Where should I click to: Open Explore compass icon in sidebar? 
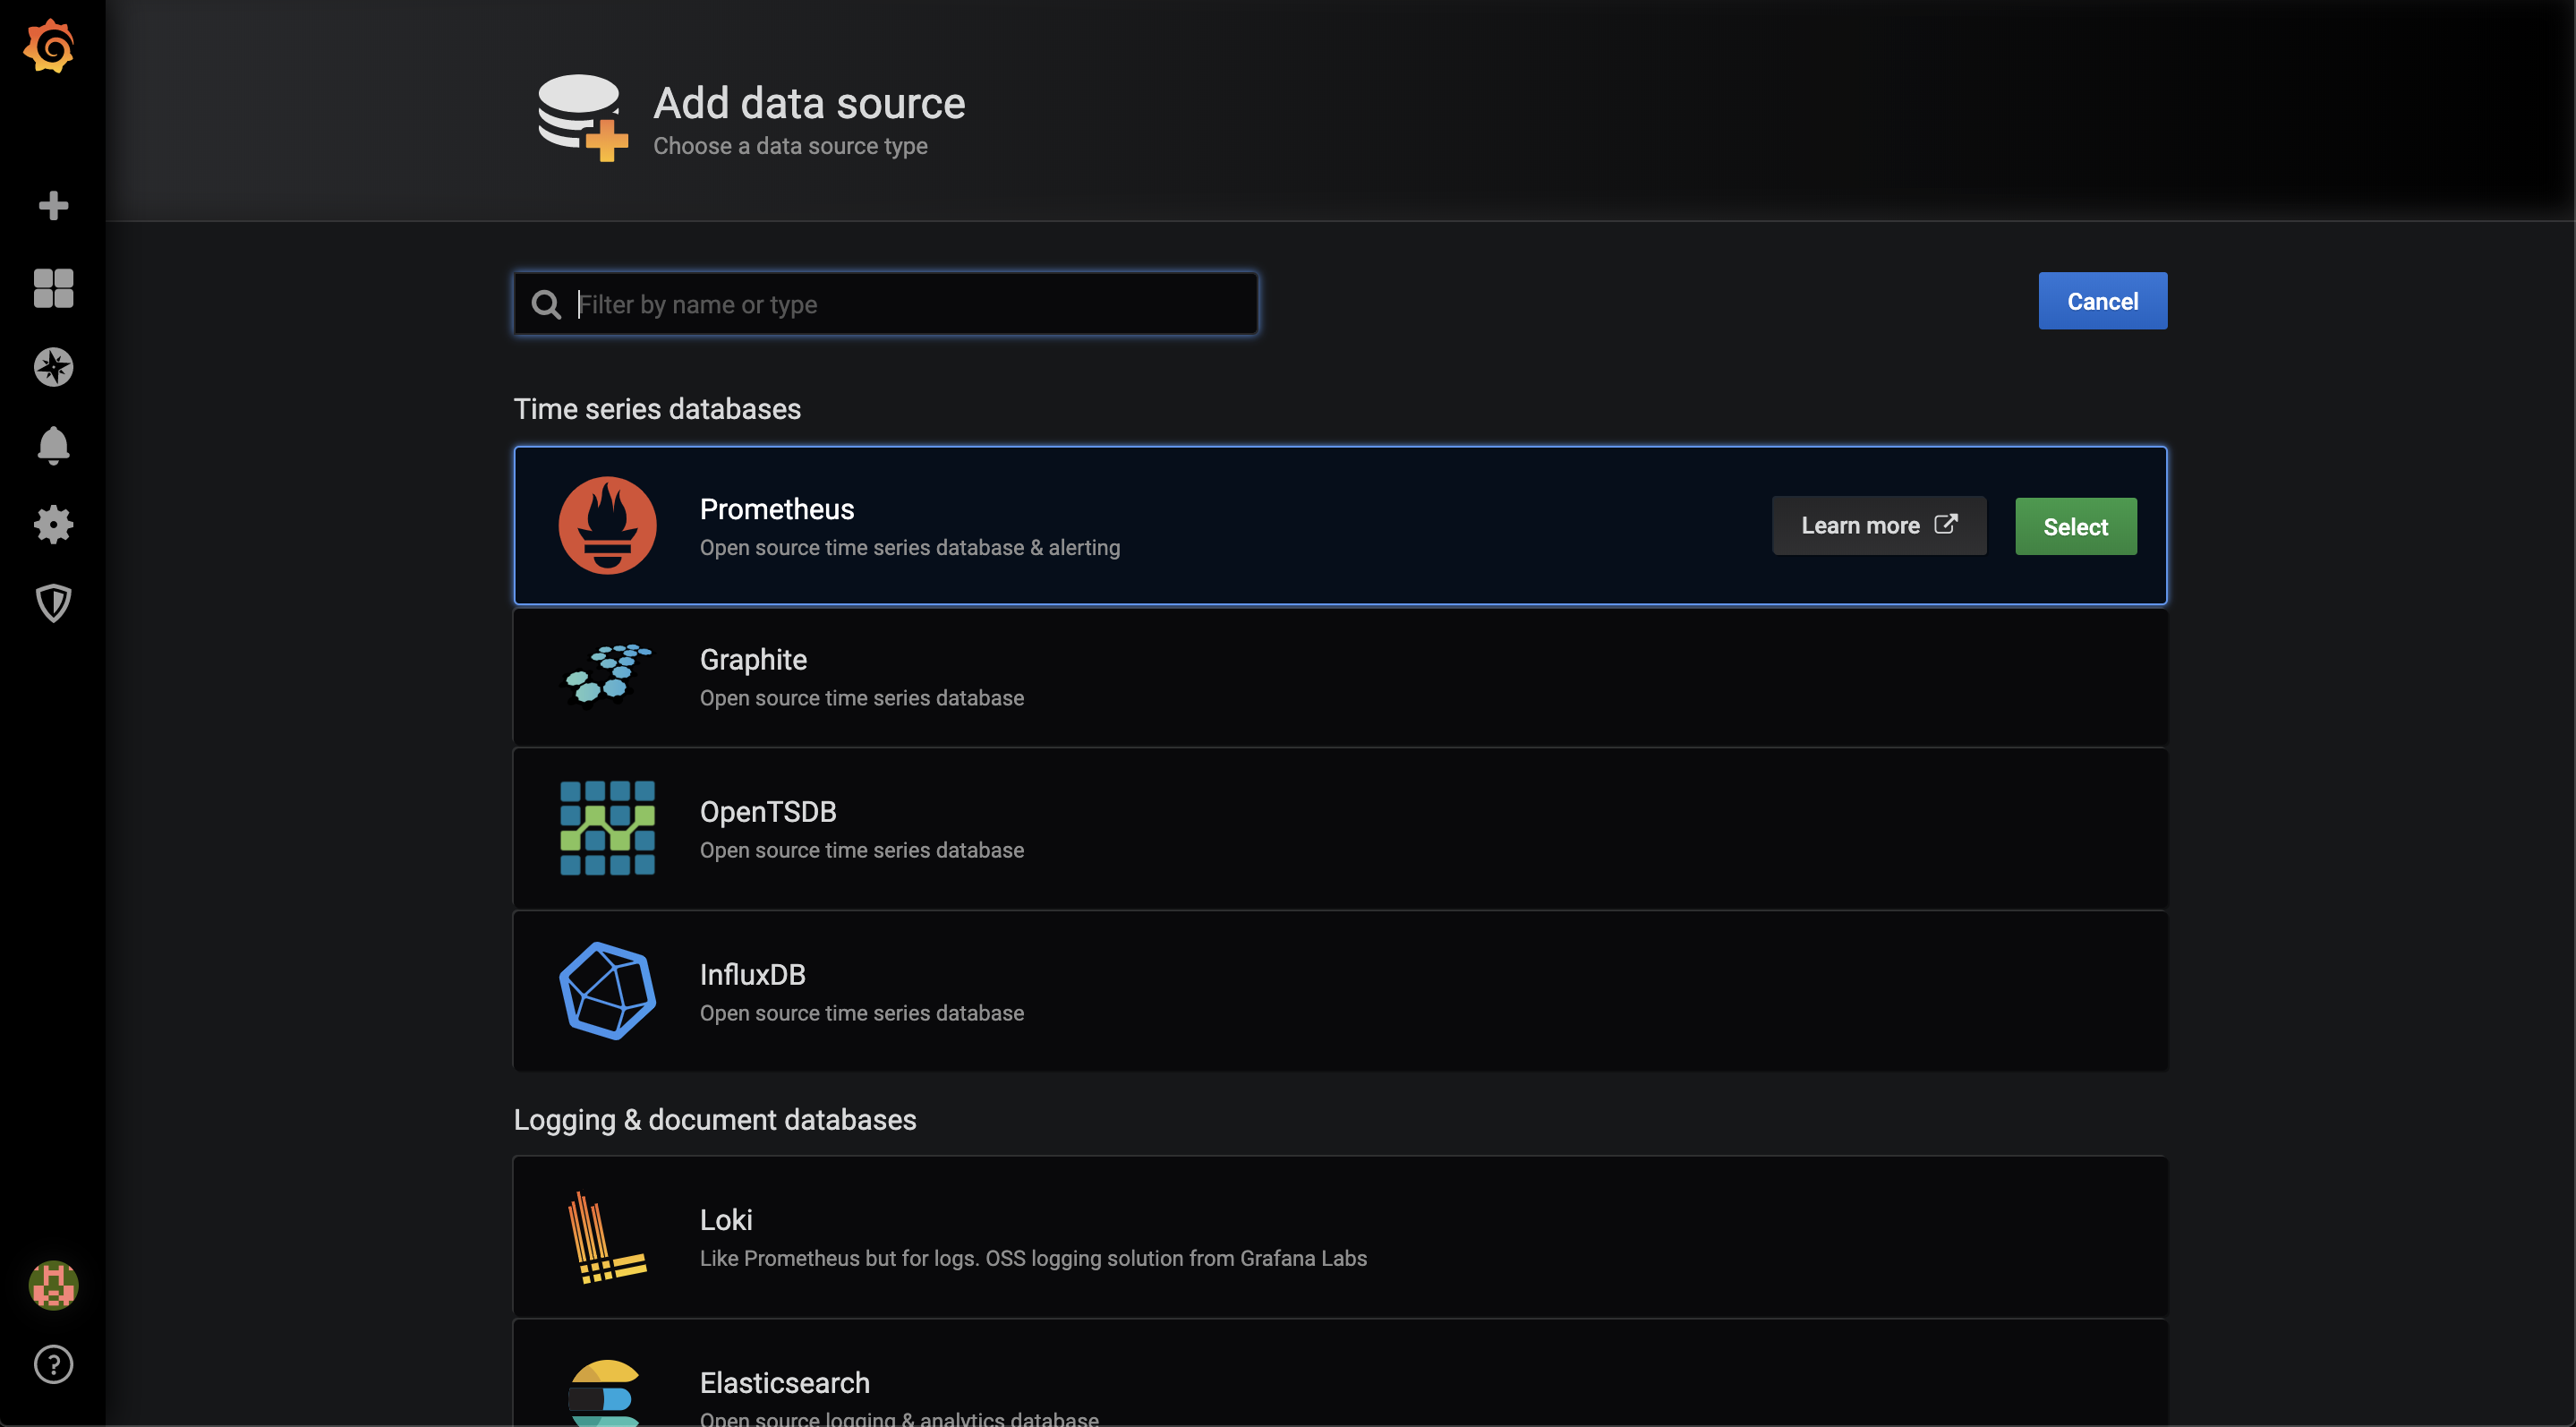pos(53,367)
